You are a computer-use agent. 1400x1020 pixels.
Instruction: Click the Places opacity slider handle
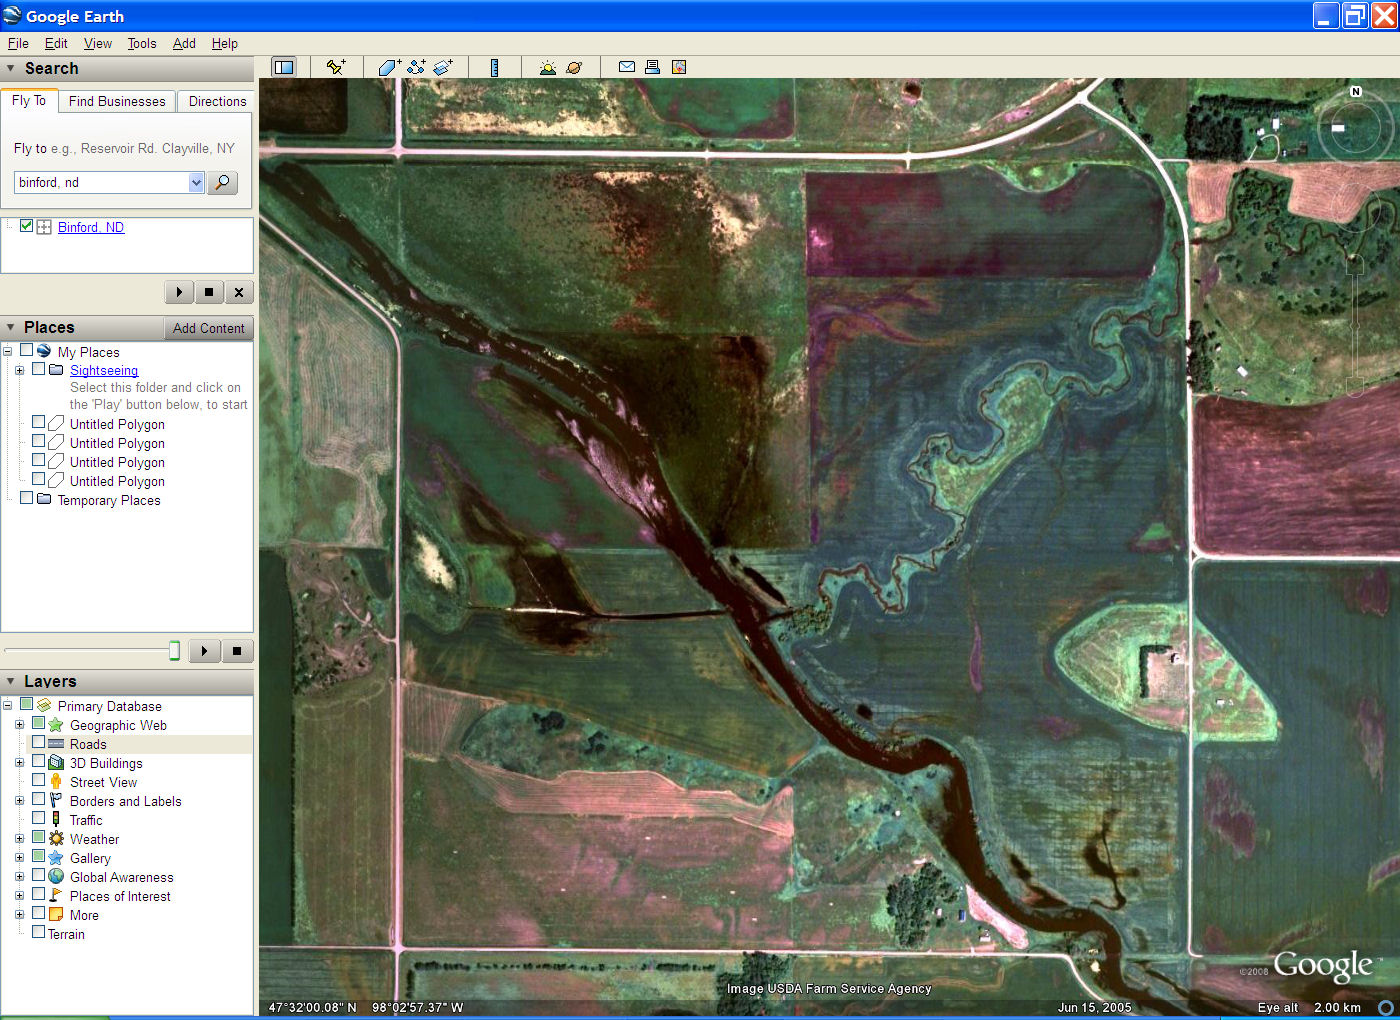[174, 651]
